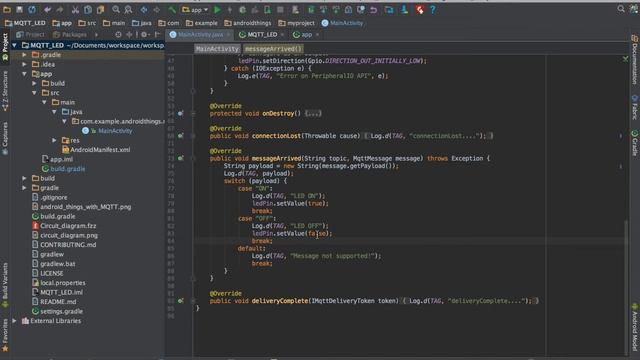This screenshot has height=360, width=640.
Task: Click the editor vertical scrollbar thumb
Action: (626, 287)
